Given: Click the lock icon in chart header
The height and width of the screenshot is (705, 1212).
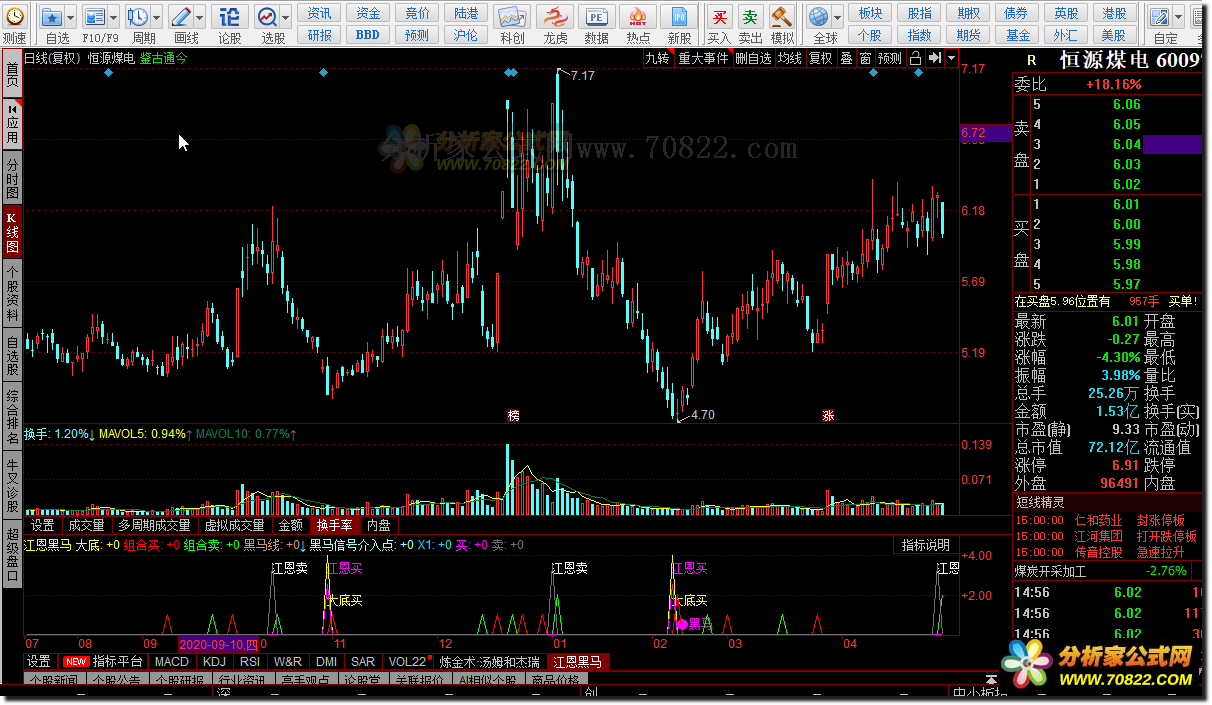Looking at the screenshot, I should point(915,58).
